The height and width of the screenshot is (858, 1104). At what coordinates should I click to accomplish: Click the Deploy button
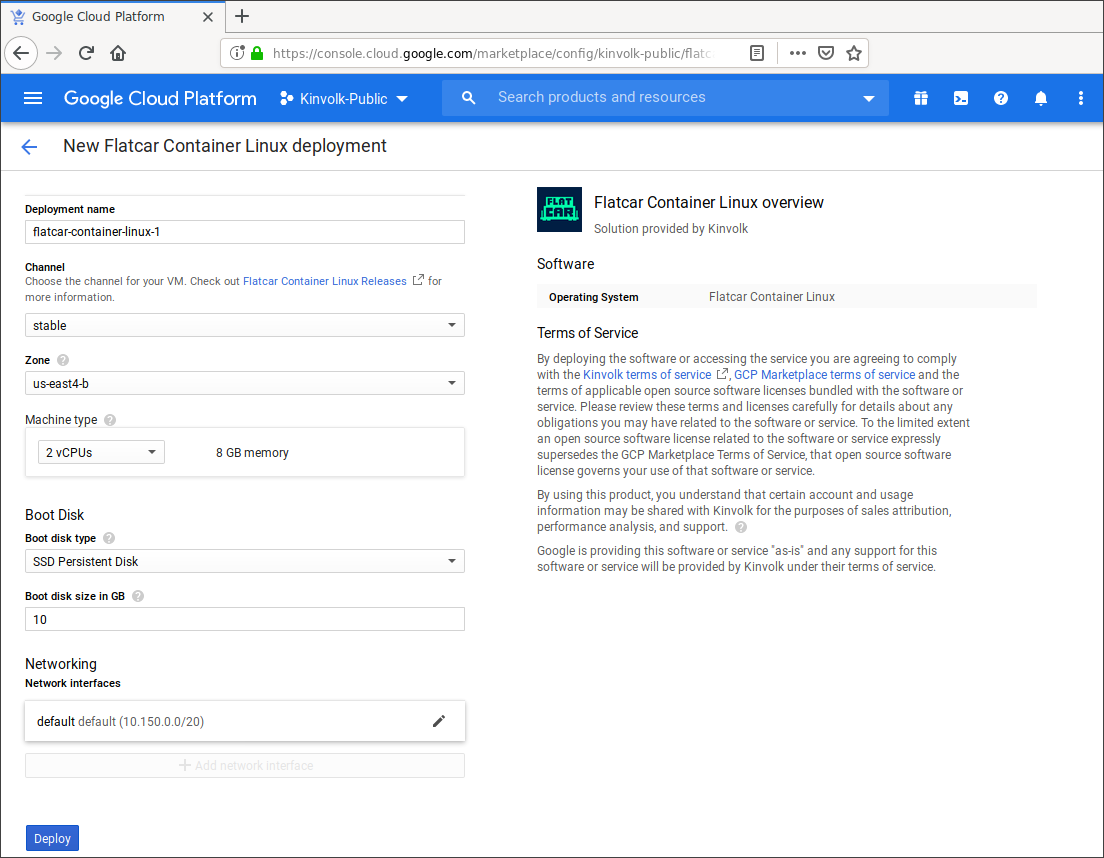click(51, 838)
